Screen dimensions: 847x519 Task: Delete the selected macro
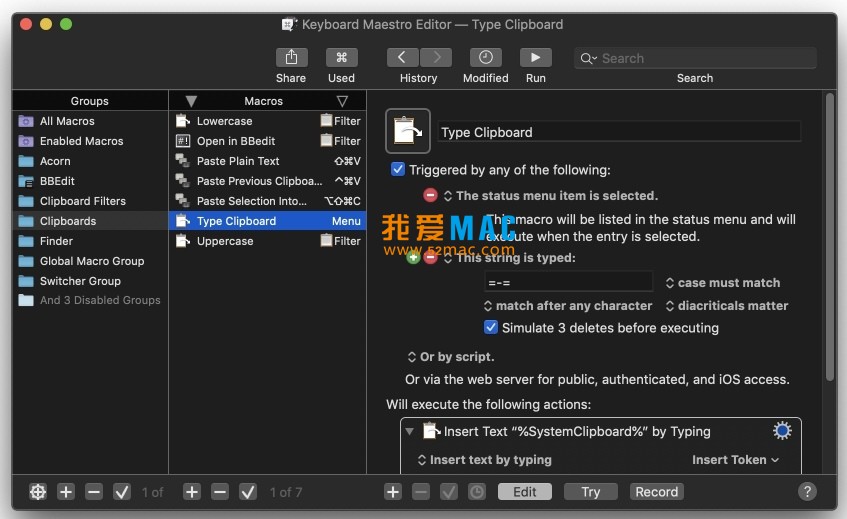click(220, 491)
